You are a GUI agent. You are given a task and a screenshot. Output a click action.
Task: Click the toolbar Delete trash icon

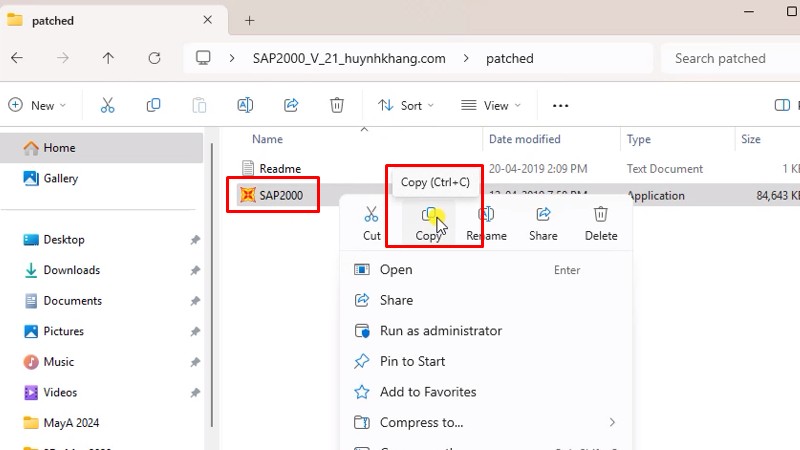coord(337,105)
